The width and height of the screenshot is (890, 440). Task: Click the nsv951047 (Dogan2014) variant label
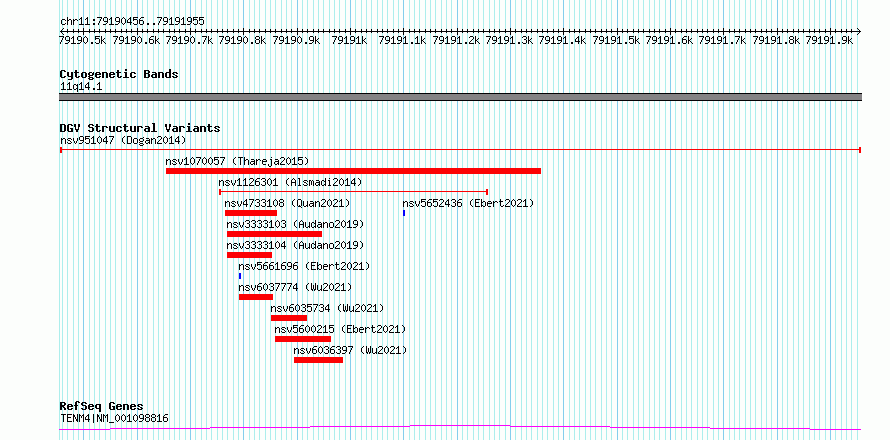[x=123, y=140]
